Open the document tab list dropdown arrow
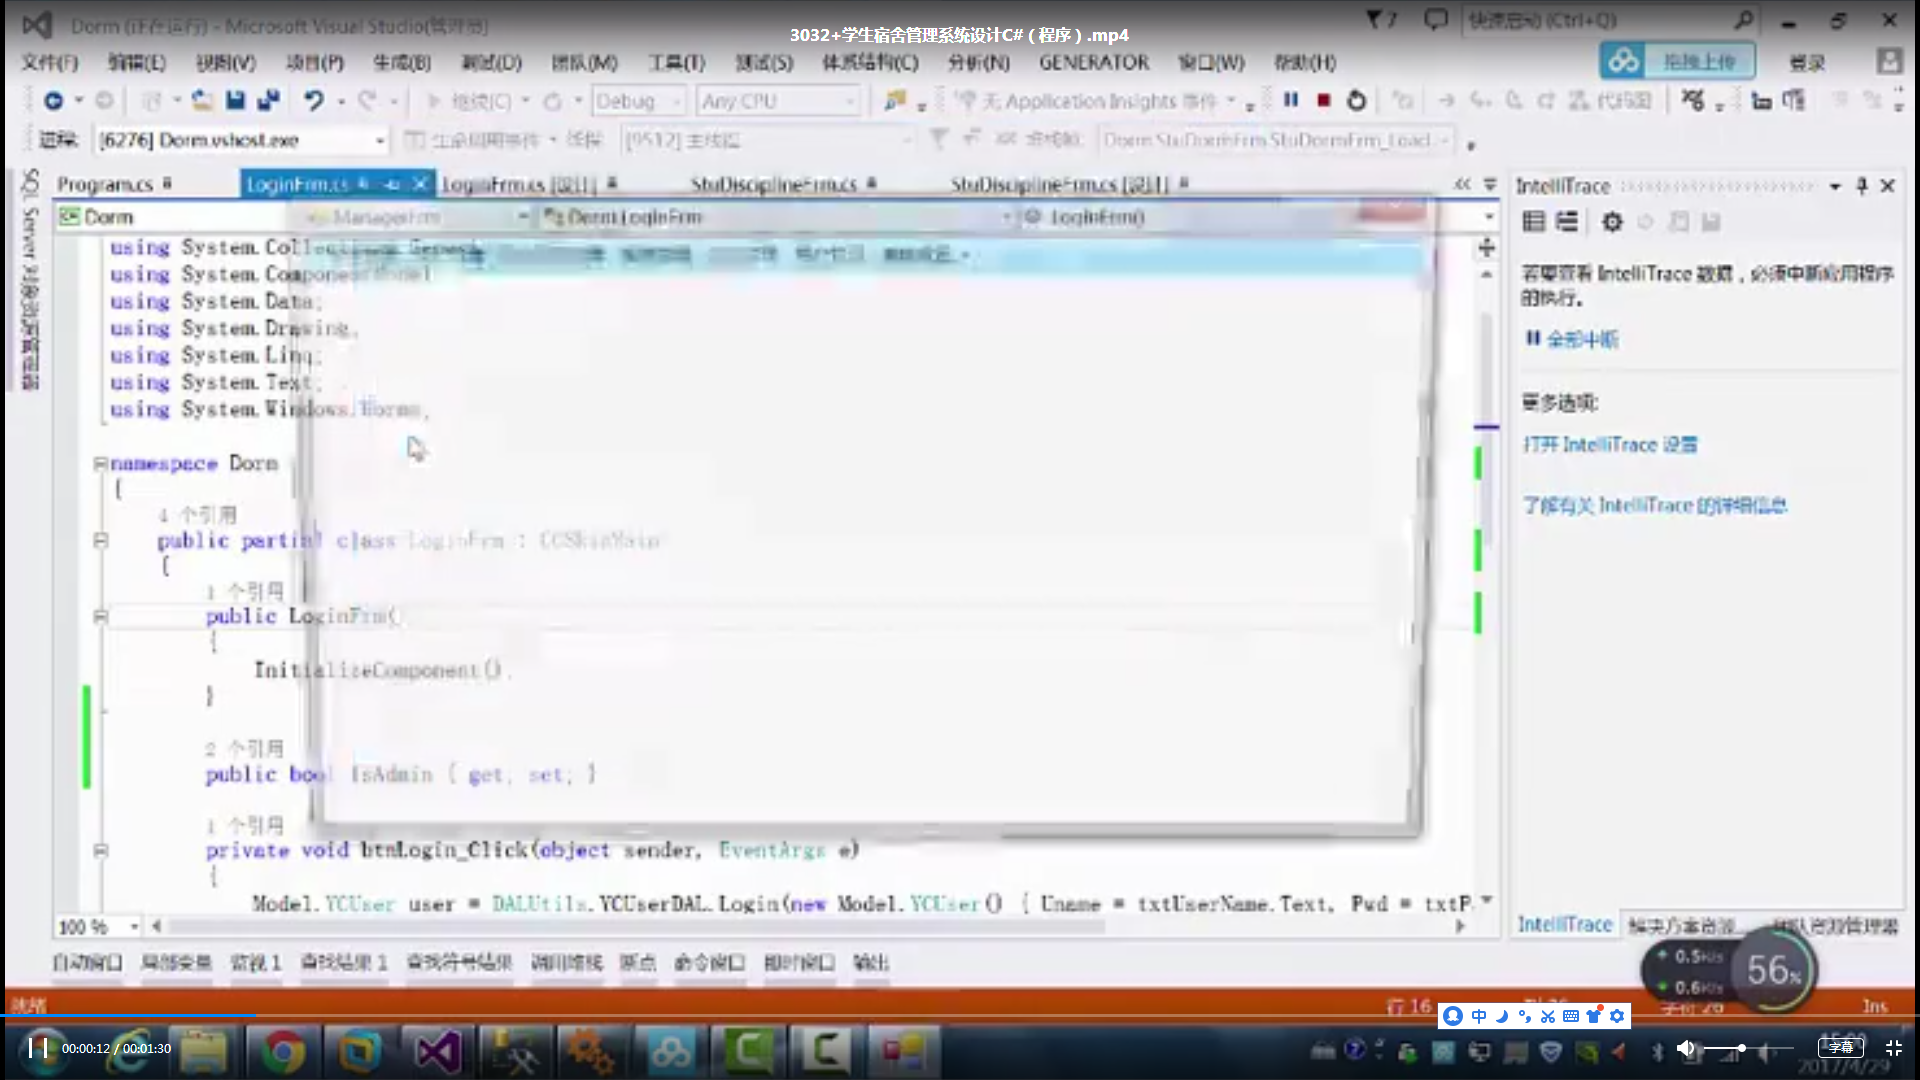 1490,184
